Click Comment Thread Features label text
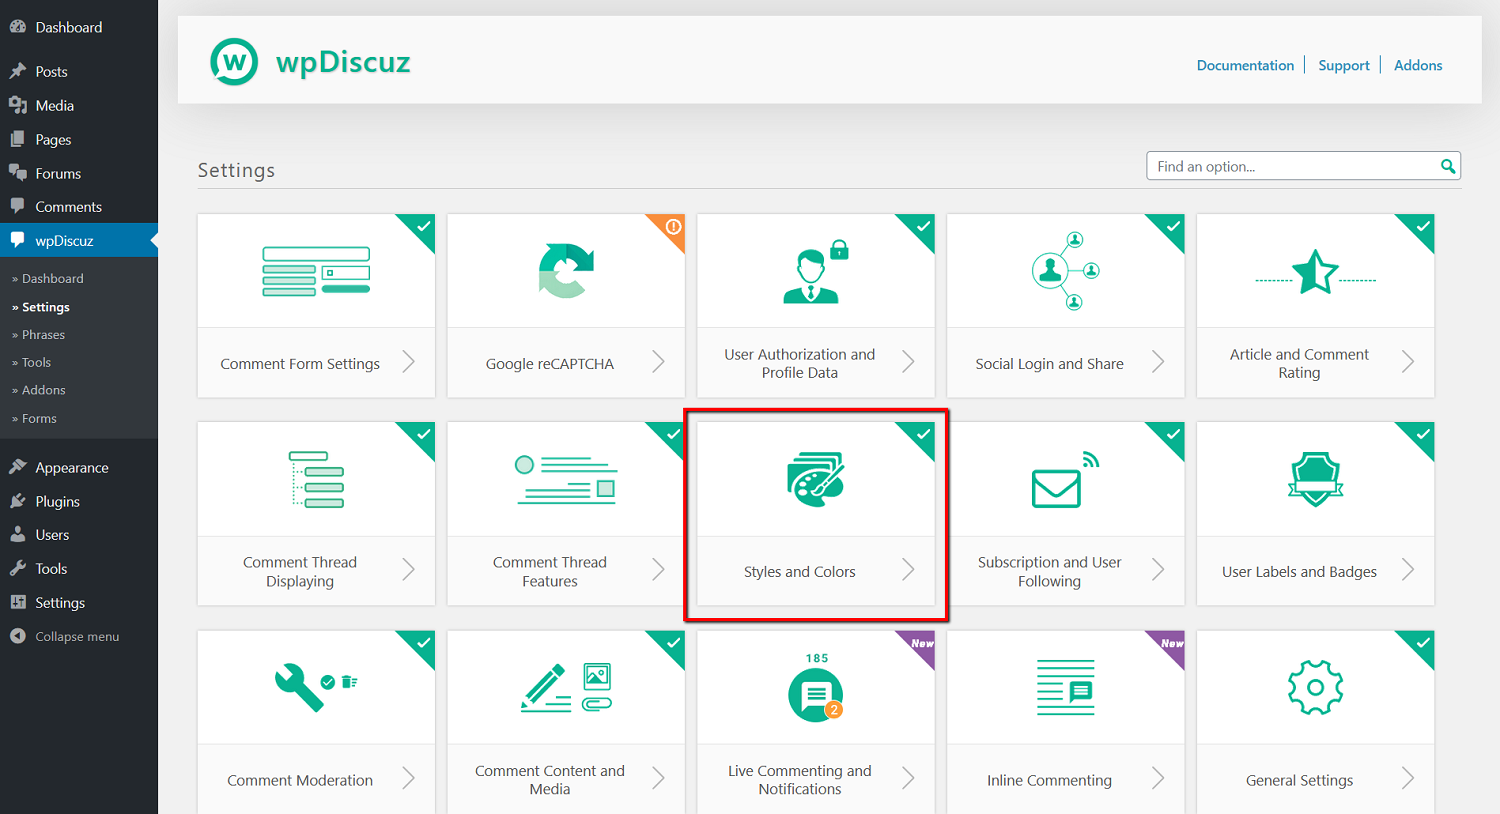Viewport: 1500px width, 814px height. (550, 572)
